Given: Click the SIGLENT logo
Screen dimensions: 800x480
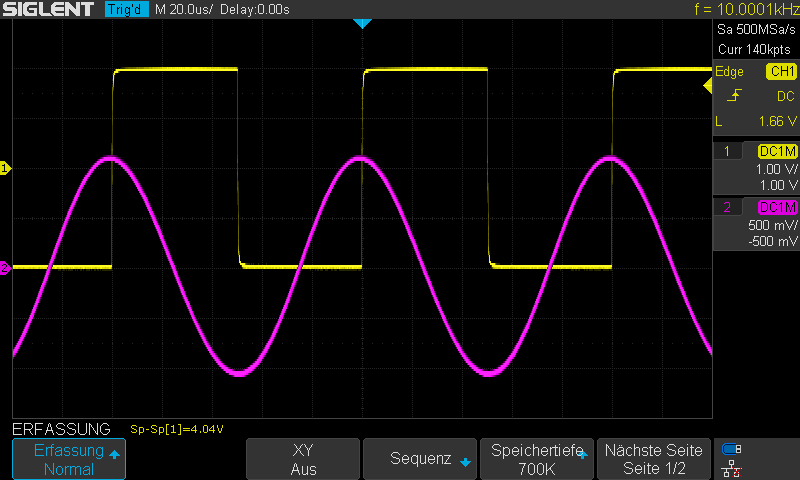Looking at the screenshot, I should click(x=48, y=9).
